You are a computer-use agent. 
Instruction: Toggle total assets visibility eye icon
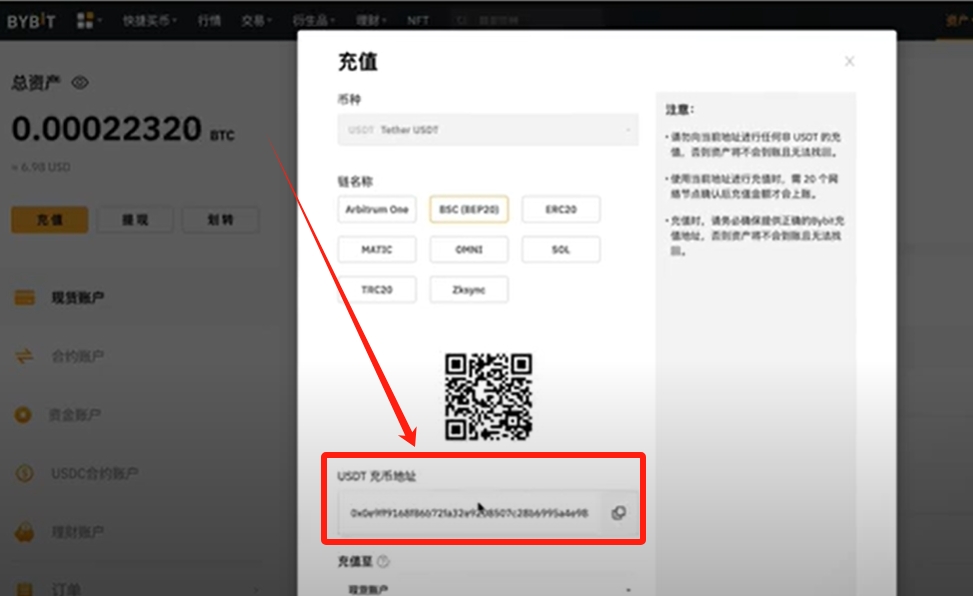[80, 83]
